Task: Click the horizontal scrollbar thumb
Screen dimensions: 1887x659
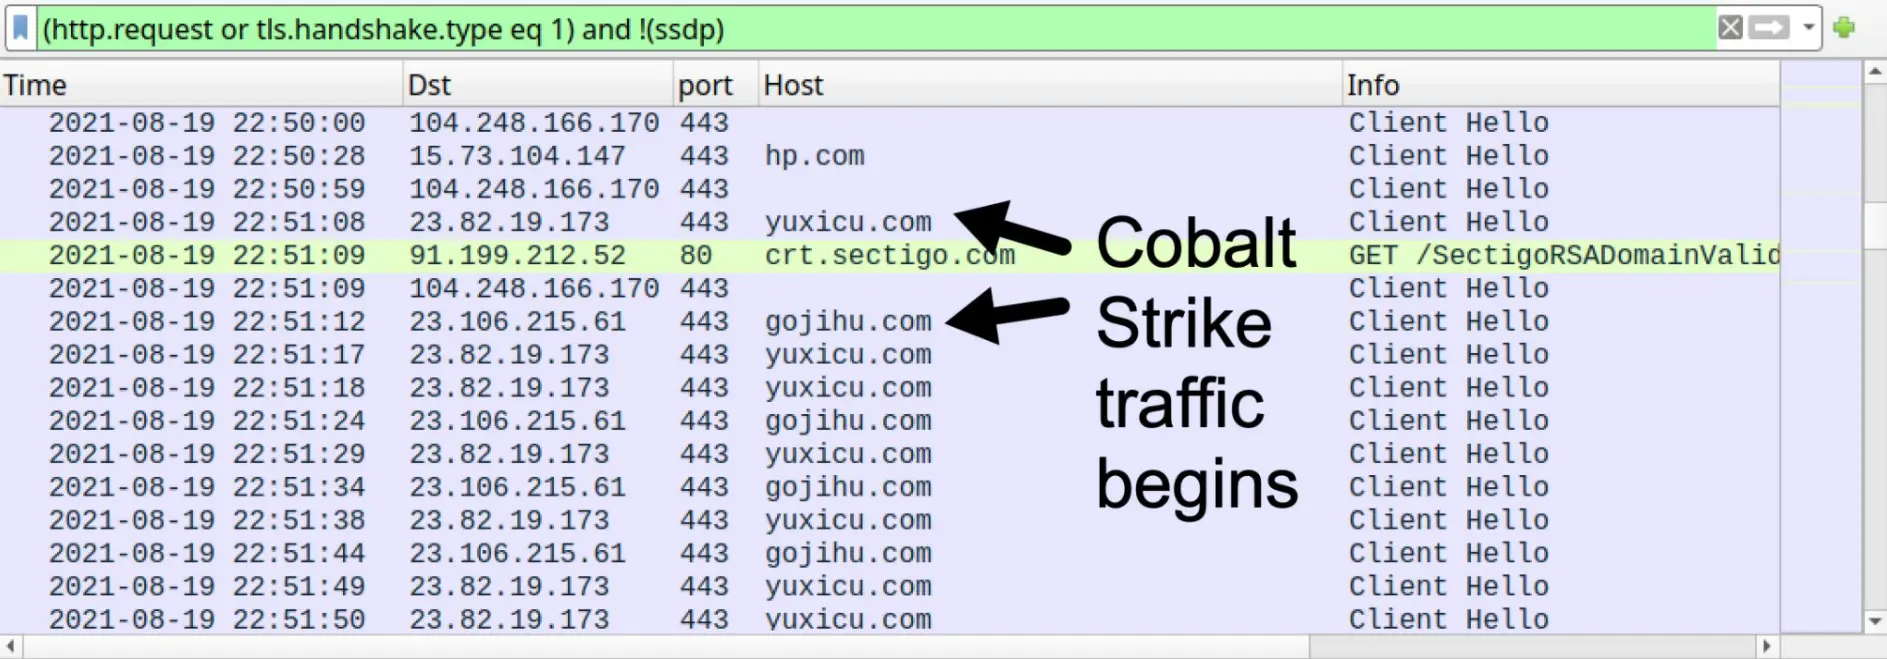Action: click(665, 646)
